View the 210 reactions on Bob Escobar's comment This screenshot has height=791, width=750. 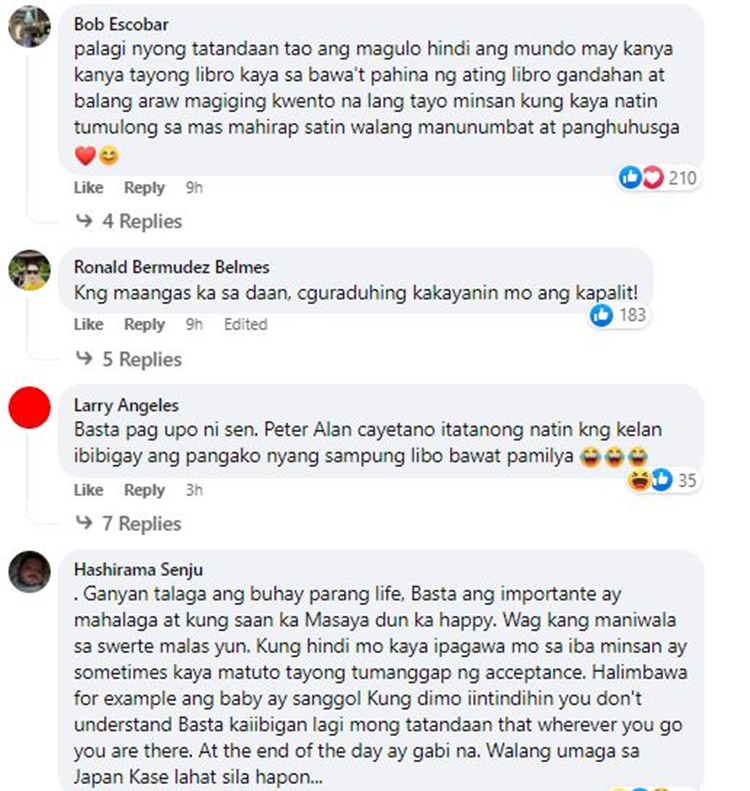click(658, 178)
